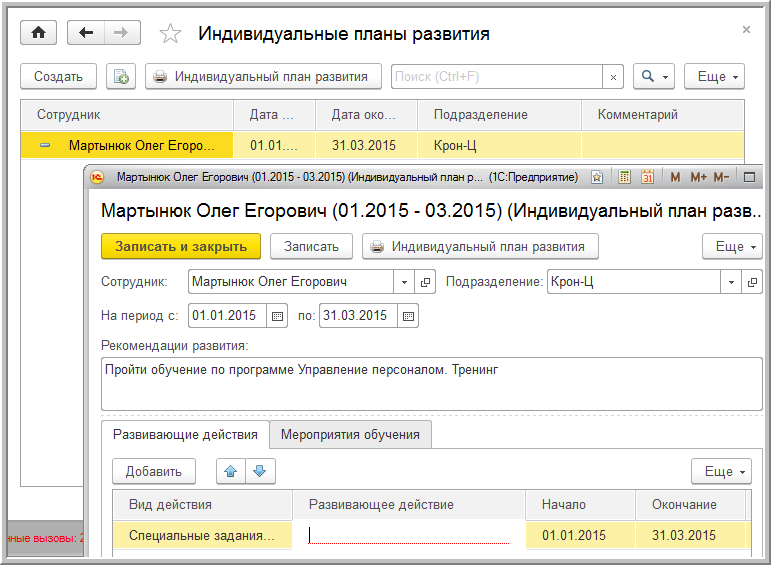Sort by Сотрудник column header
The height and width of the screenshot is (565, 771).
click(x=127, y=115)
